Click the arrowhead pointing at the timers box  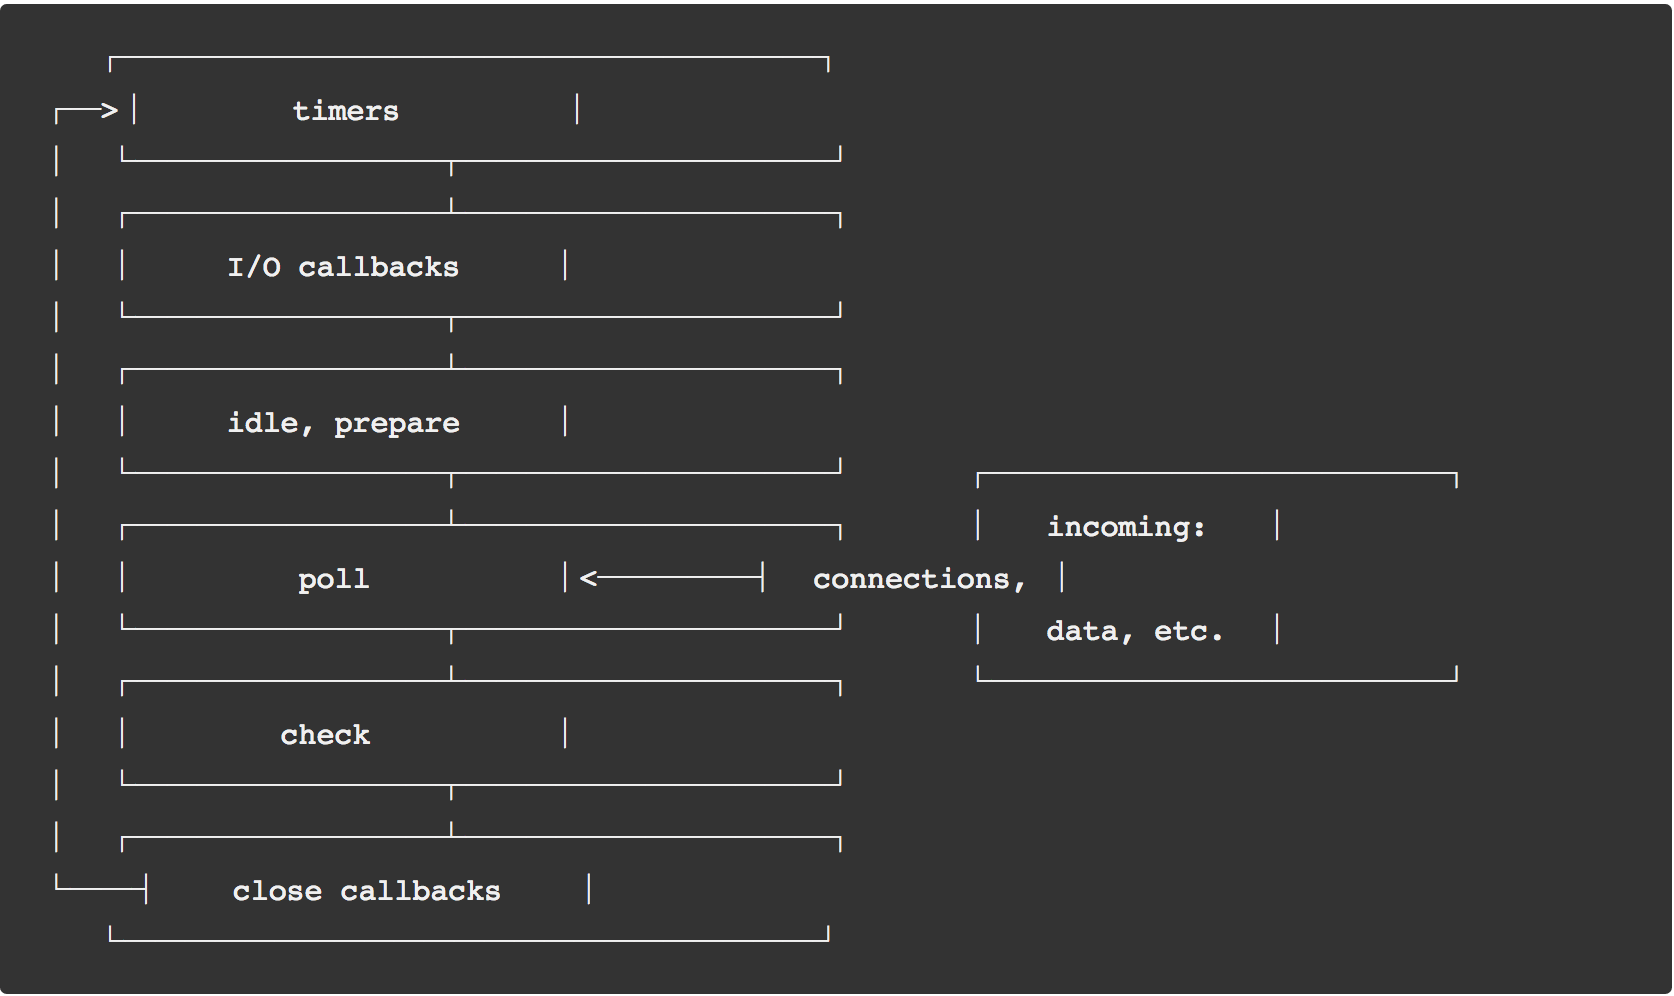click(x=109, y=110)
